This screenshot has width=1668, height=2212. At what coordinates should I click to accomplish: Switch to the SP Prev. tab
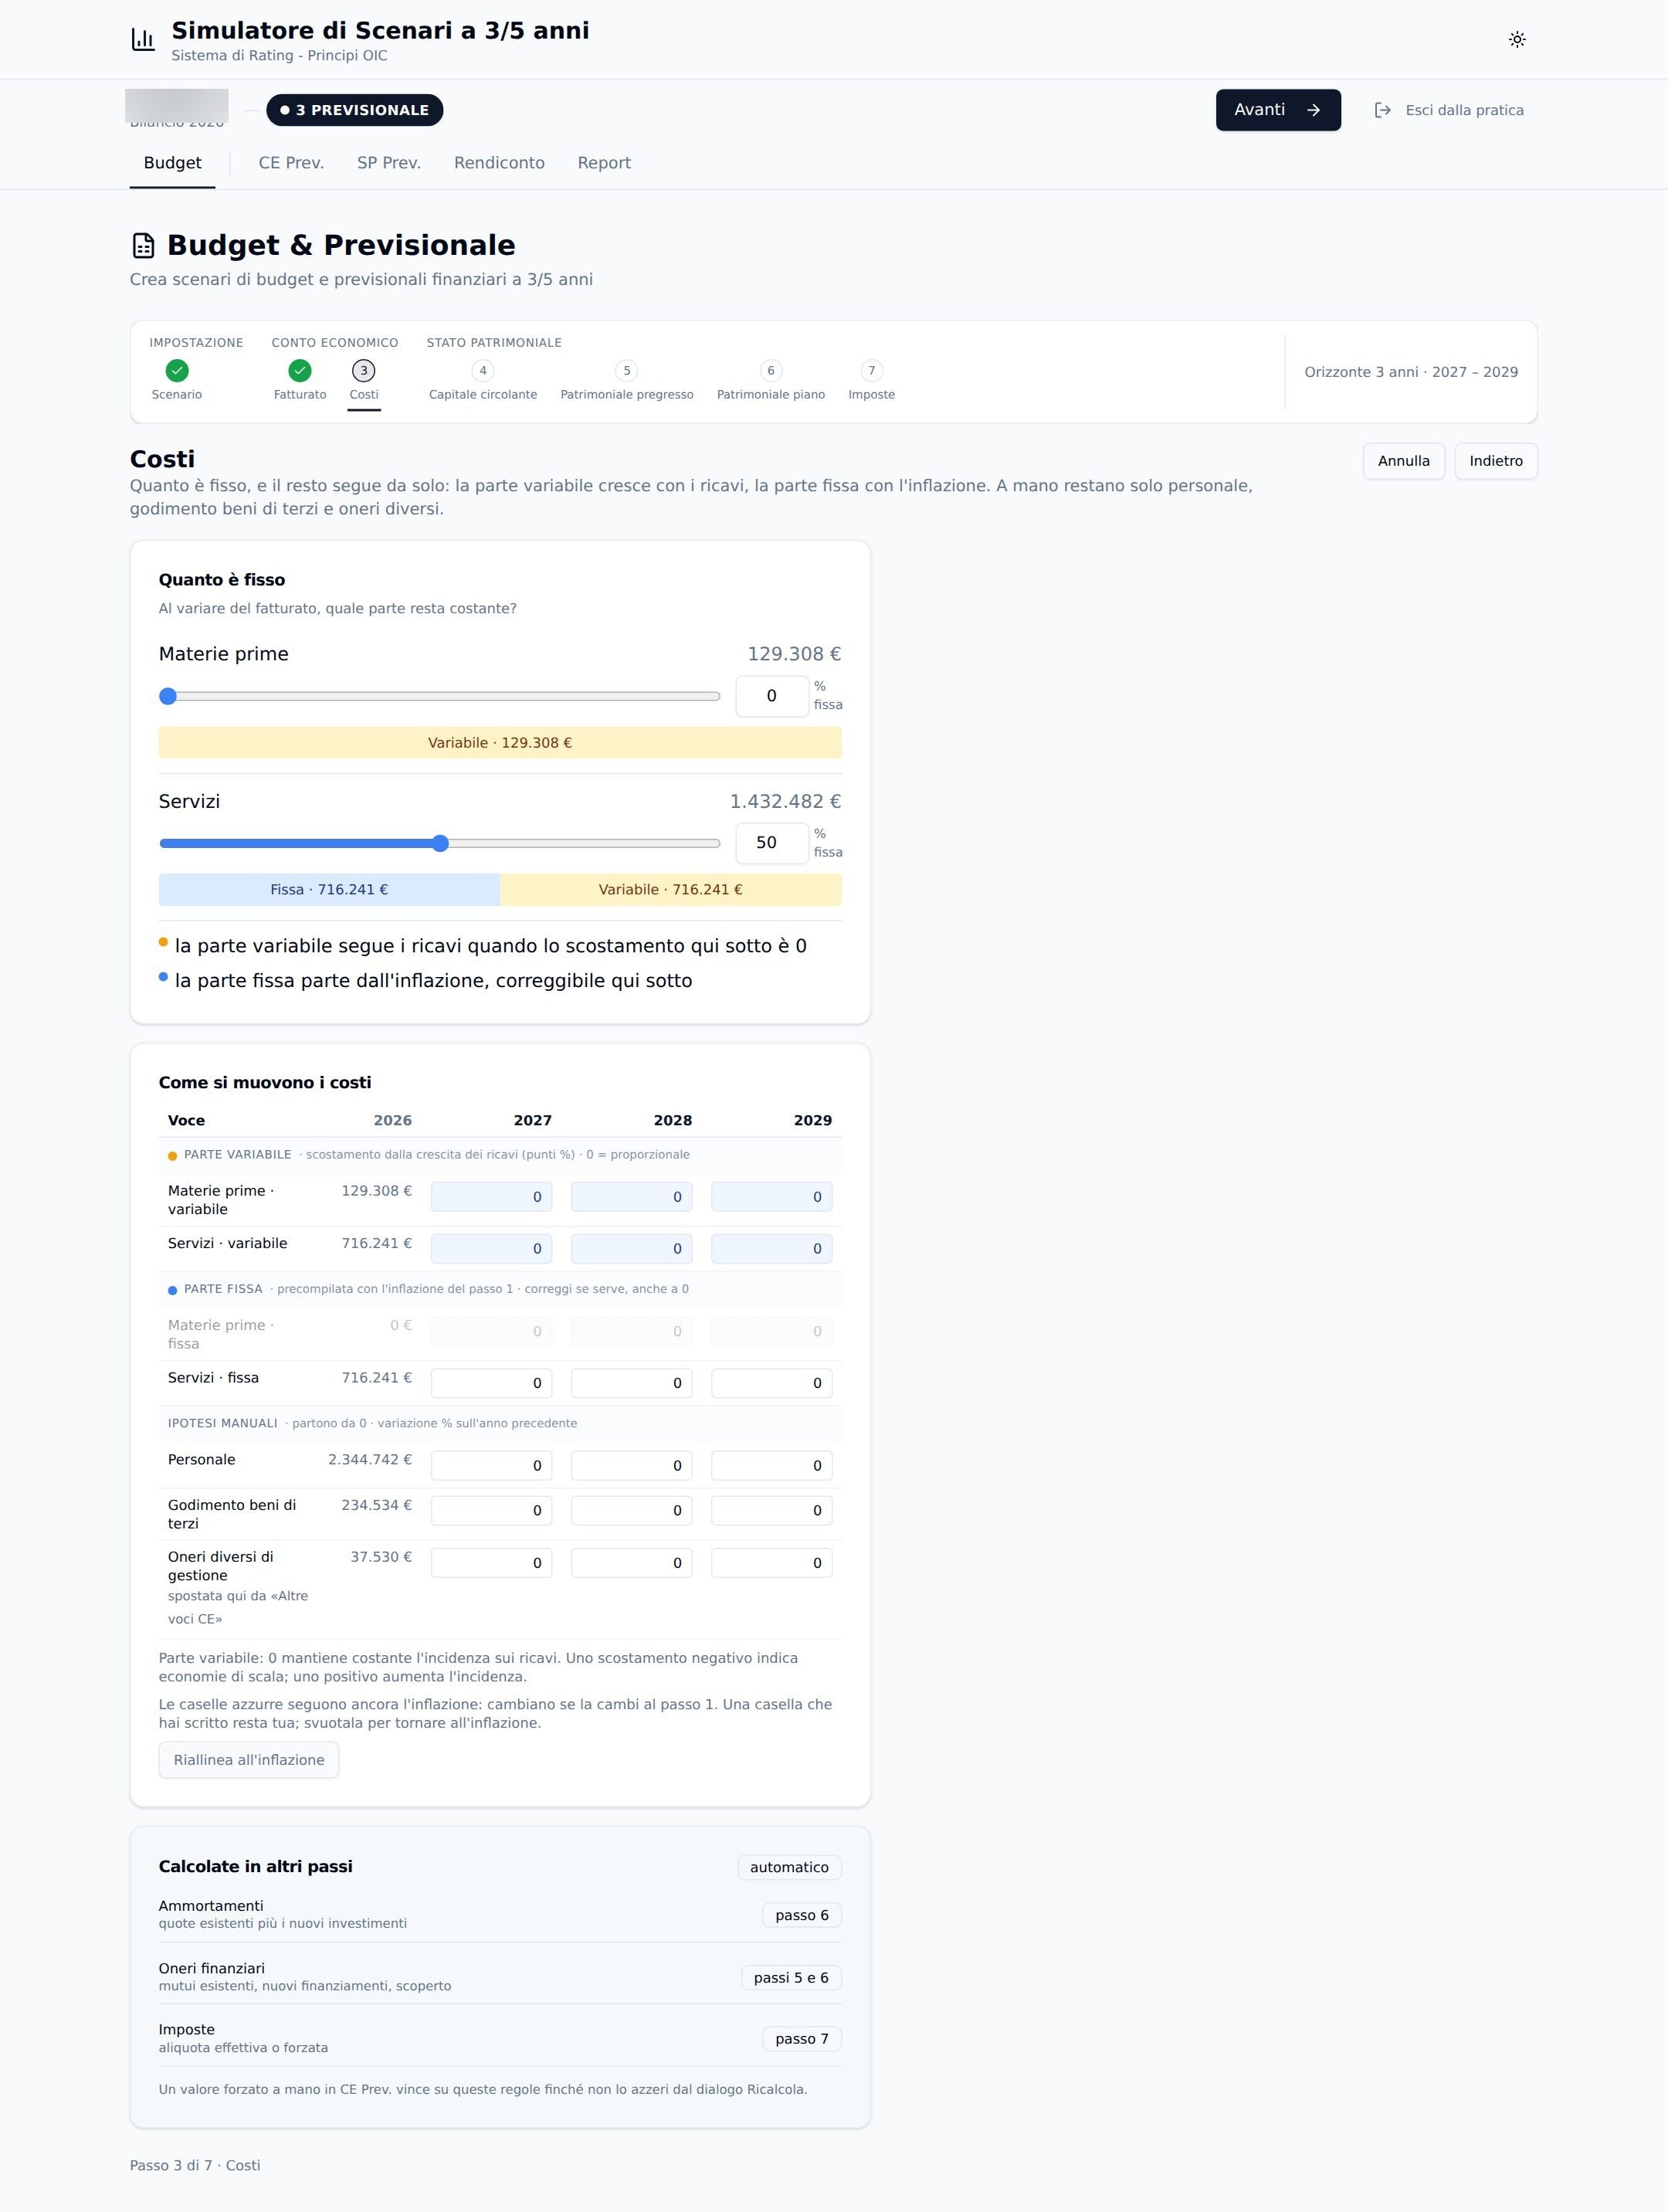pyautogui.click(x=389, y=163)
